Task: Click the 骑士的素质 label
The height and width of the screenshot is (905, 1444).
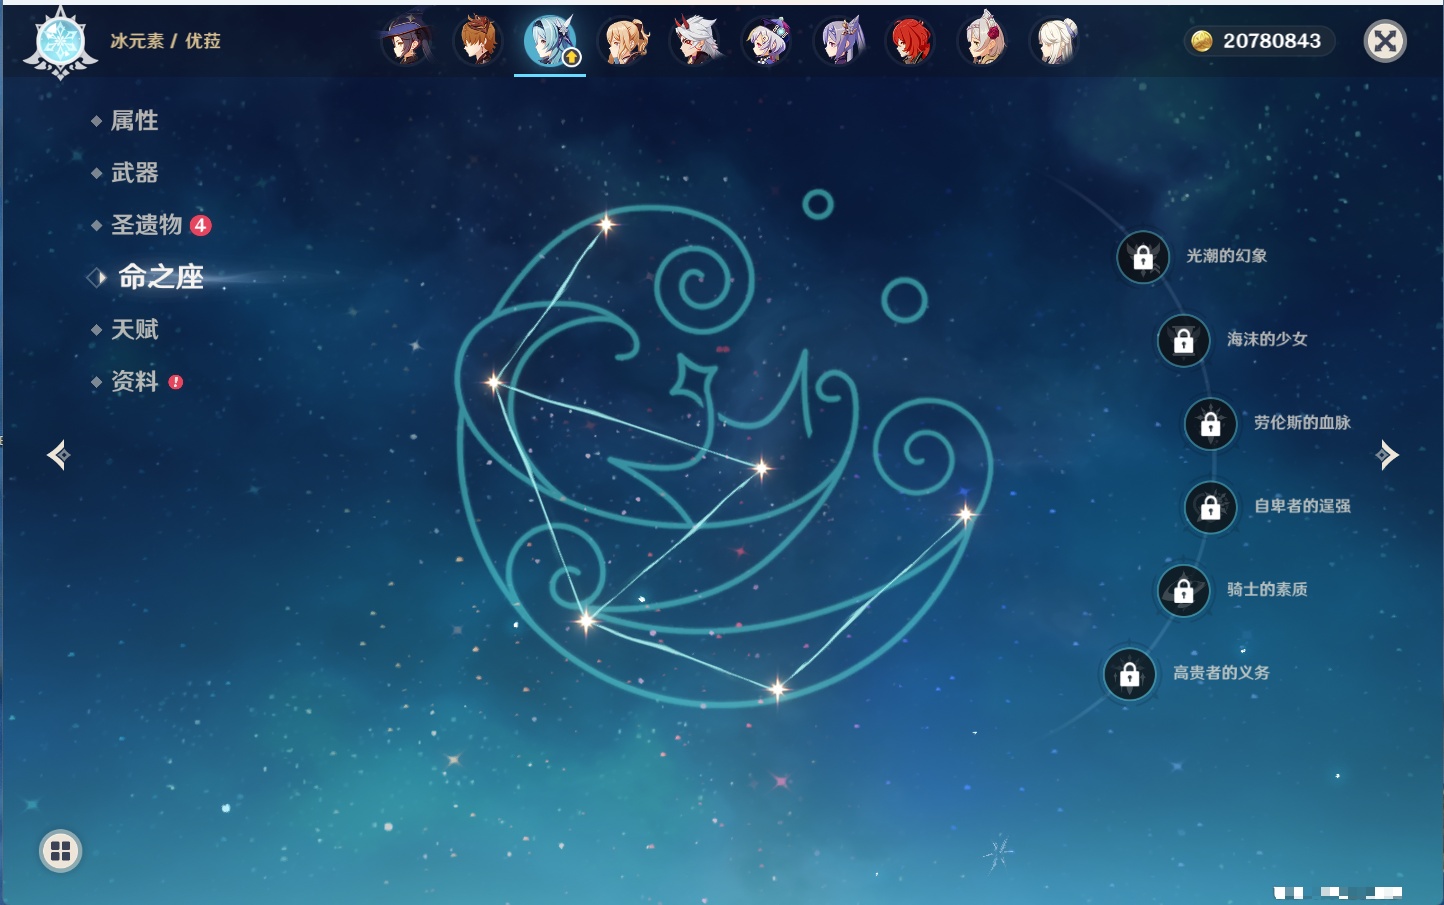Action: (x=1267, y=589)
